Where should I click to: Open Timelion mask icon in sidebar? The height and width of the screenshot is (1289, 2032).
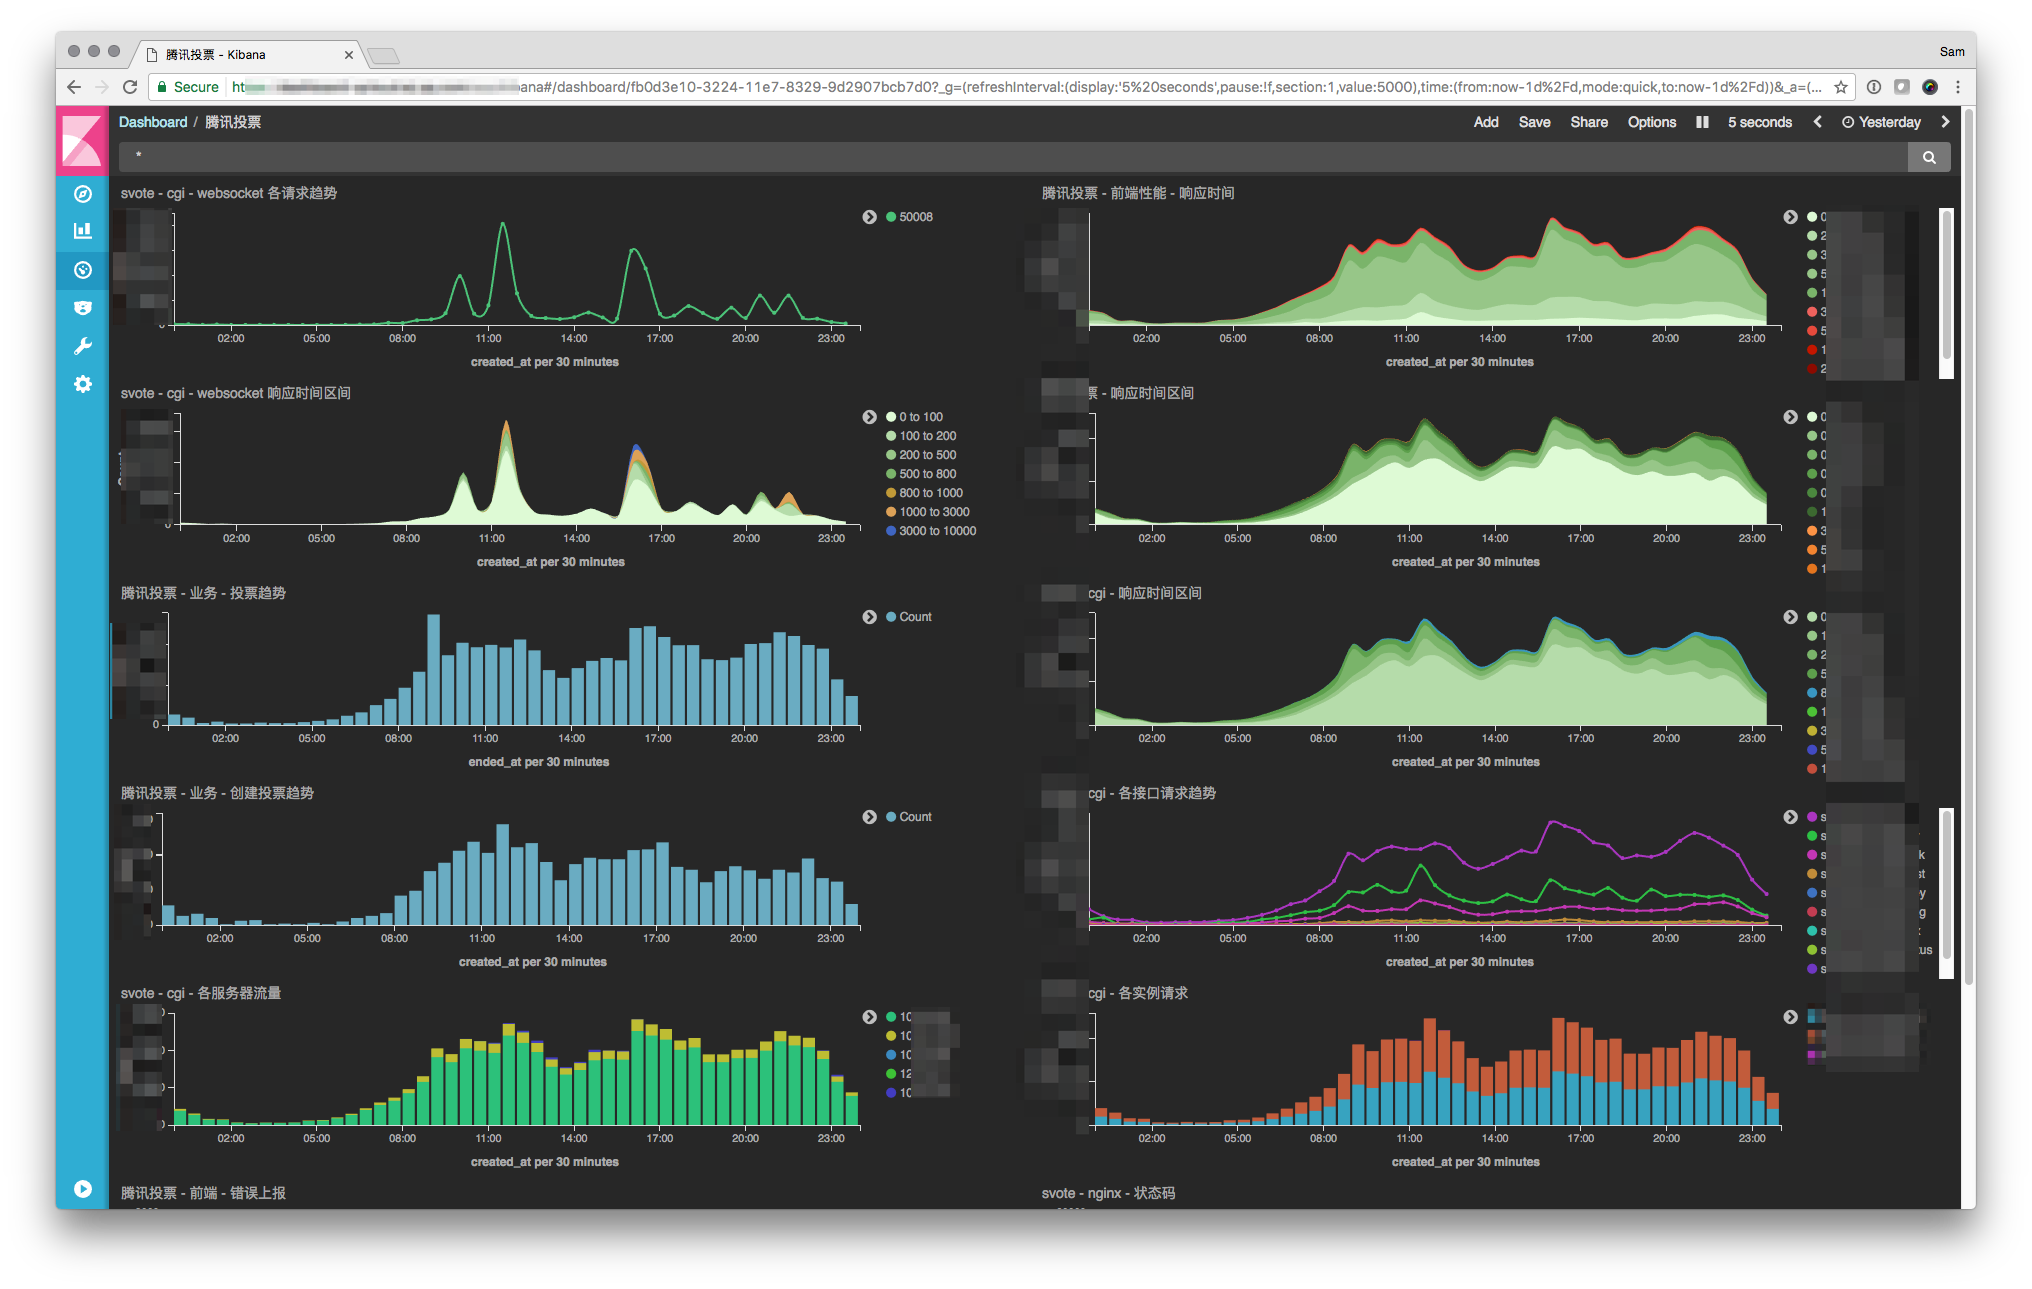[x=83, y=308]
